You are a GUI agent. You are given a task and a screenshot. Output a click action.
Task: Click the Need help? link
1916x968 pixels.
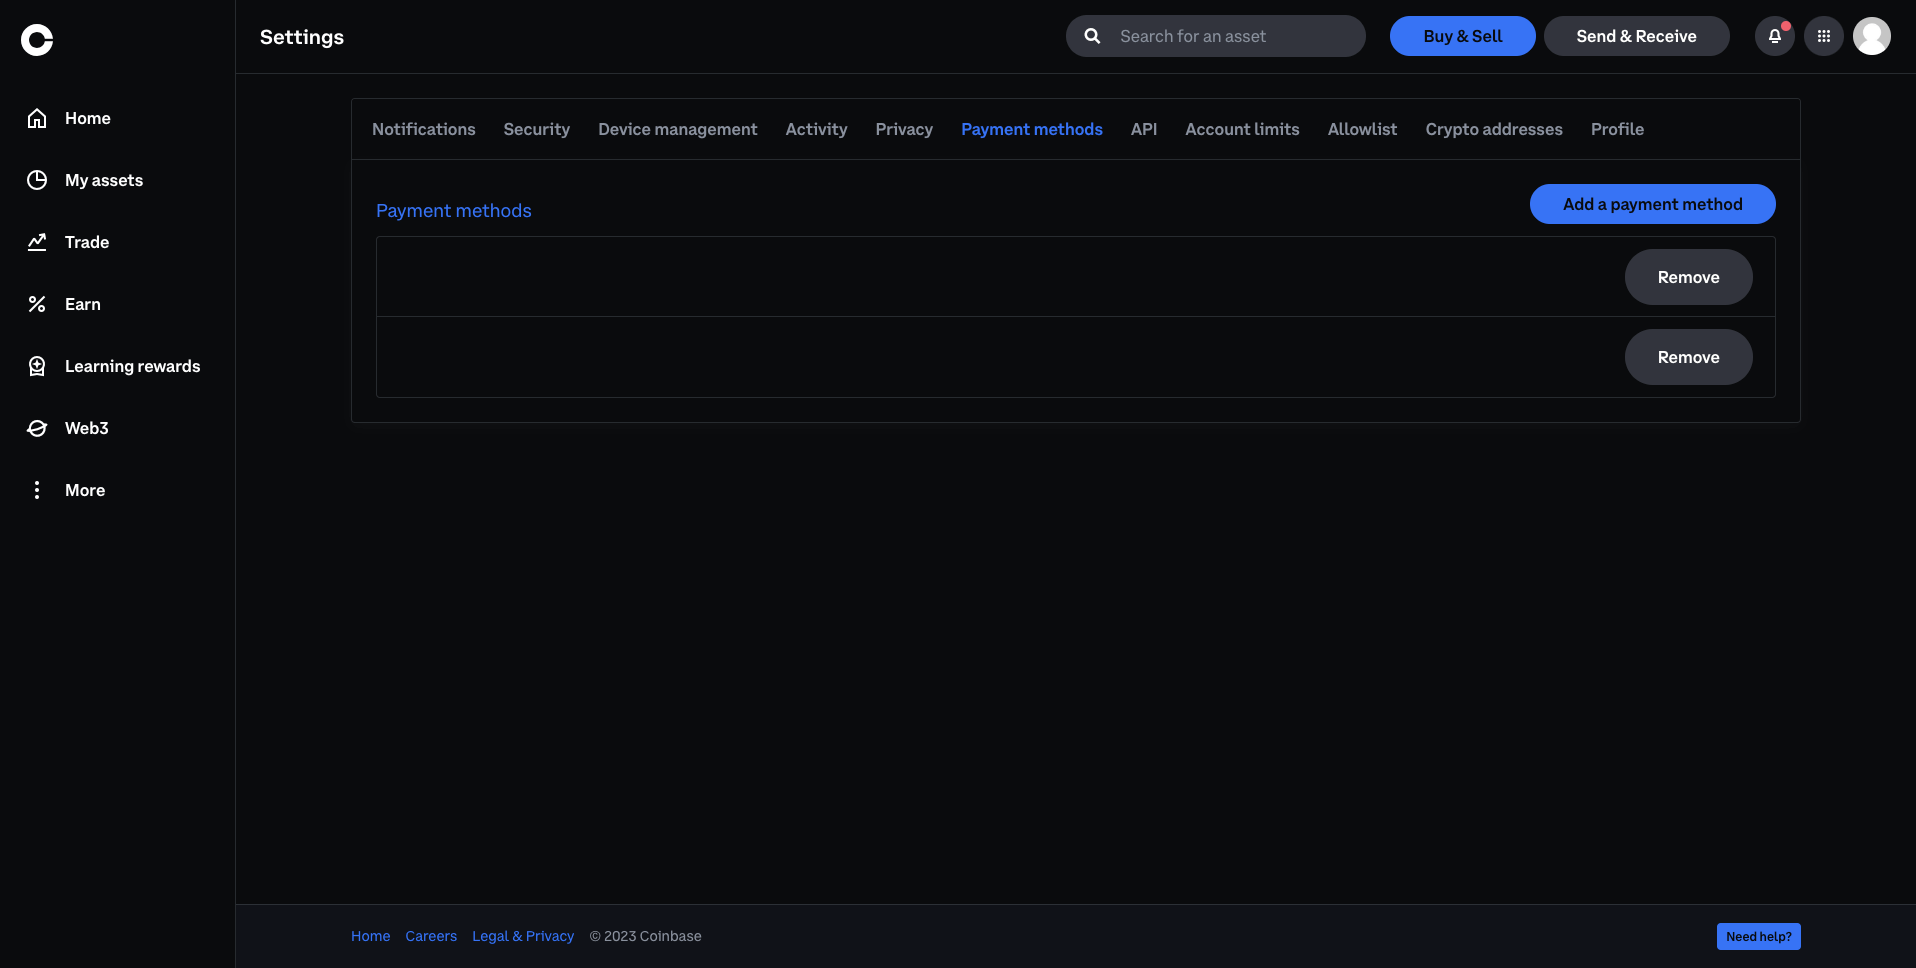click(x=1758, y=936)
